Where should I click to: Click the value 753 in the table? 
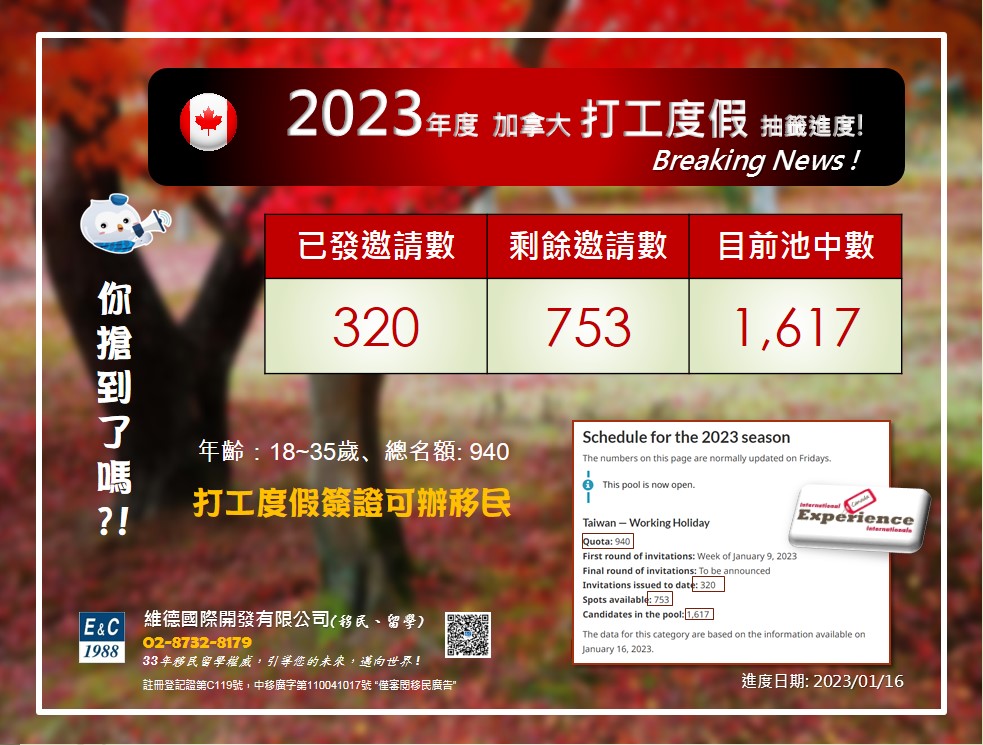(588, 327)
